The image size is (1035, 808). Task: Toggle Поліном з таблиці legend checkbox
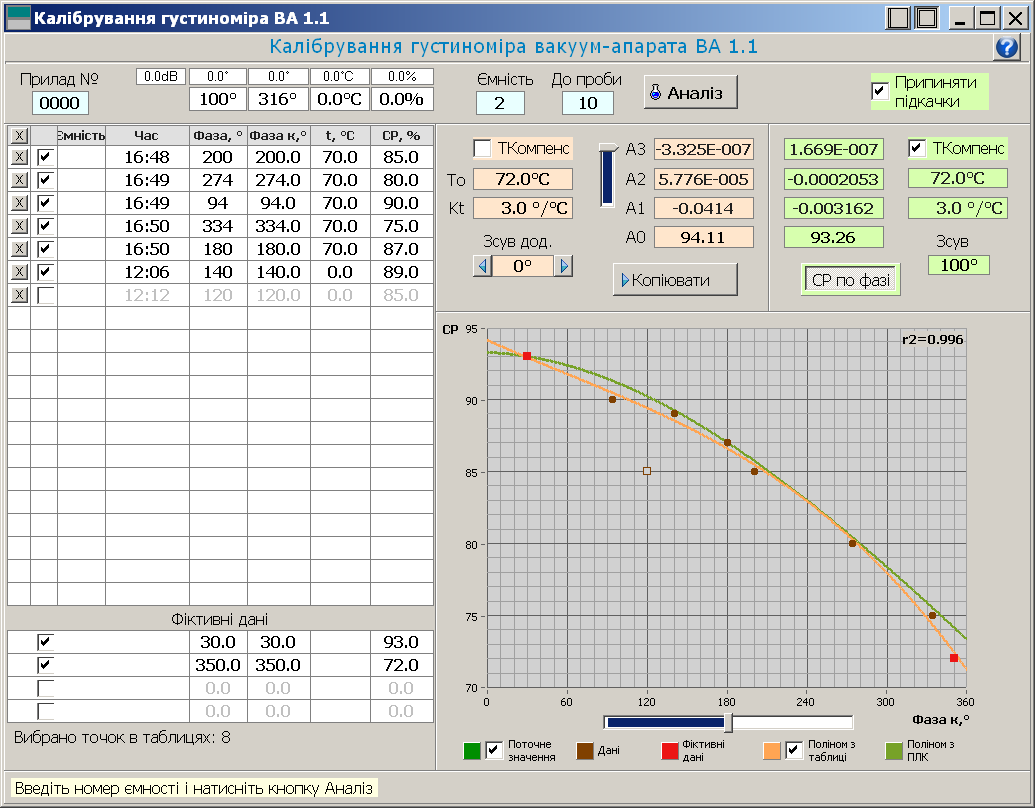click(x=794, y=751)
